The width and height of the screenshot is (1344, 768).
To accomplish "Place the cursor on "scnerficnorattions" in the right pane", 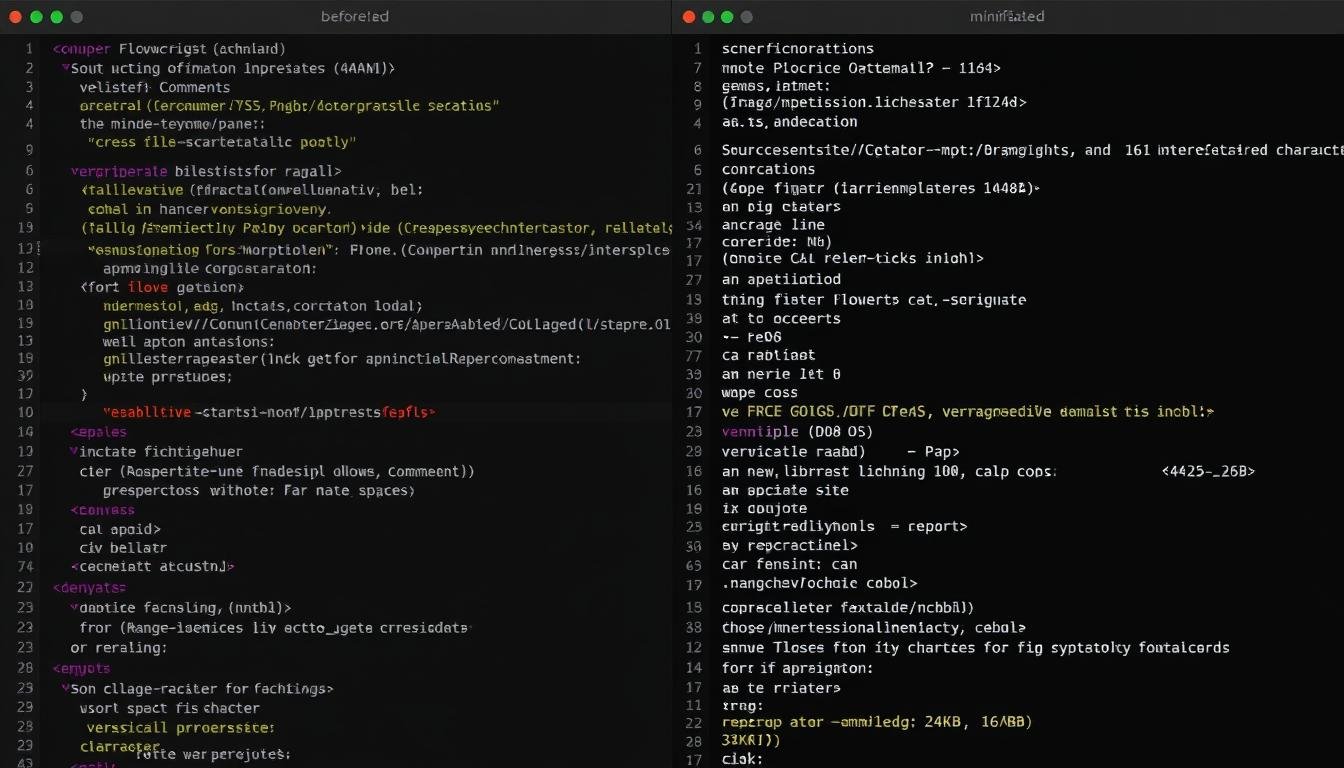I will coord(797,48).
